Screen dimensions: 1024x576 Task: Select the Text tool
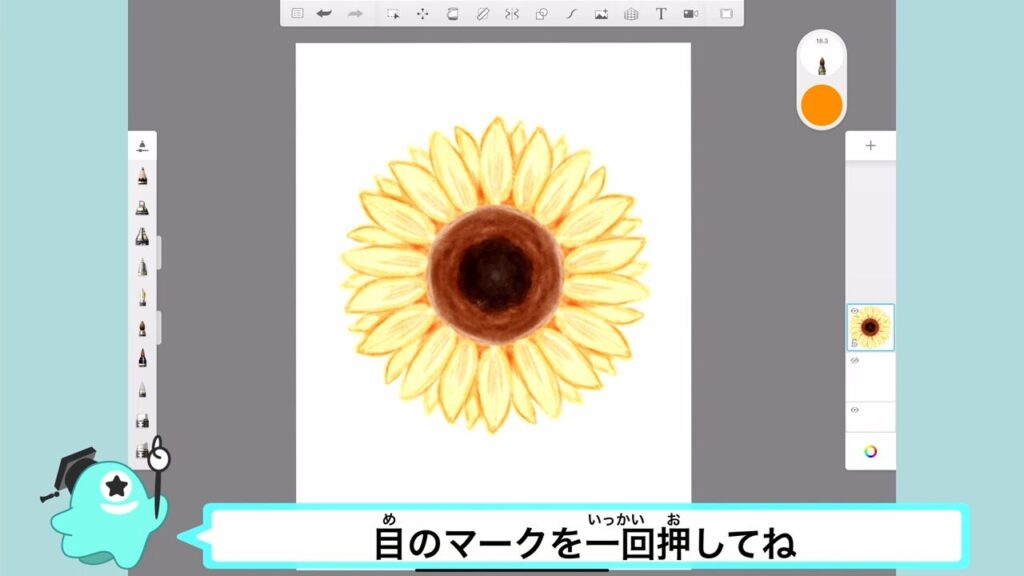click(x=661, y=14)
